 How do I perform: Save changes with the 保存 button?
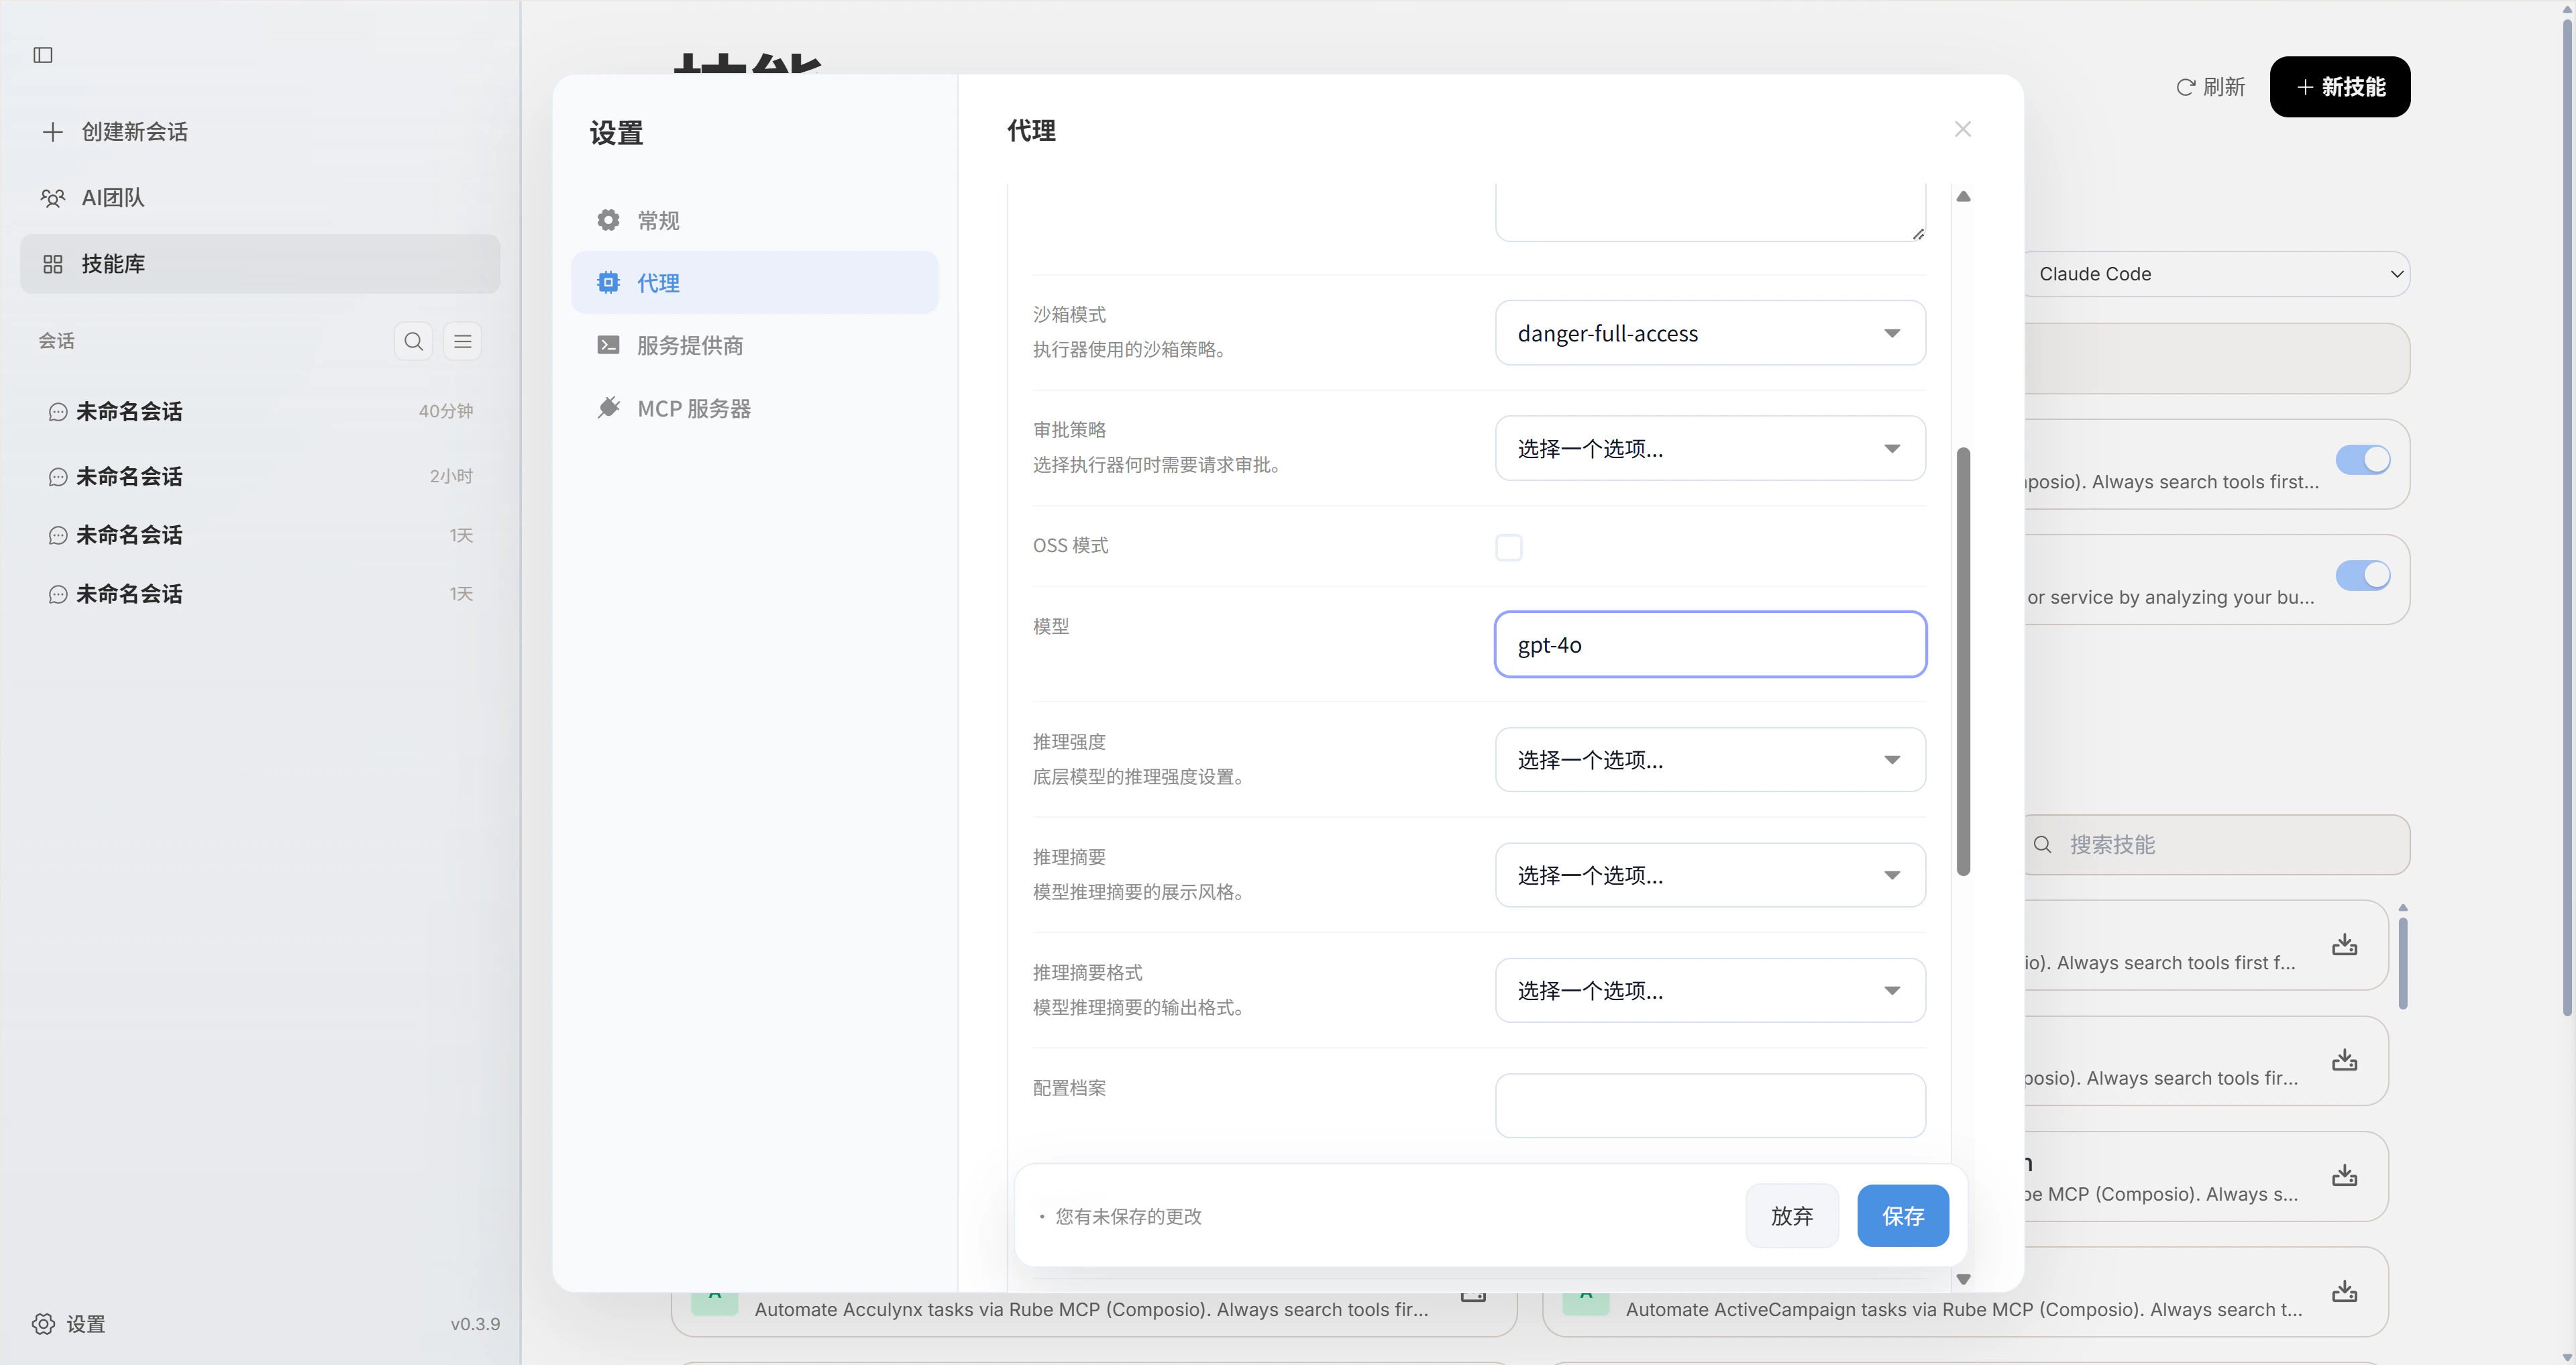click(1902, 1215)
